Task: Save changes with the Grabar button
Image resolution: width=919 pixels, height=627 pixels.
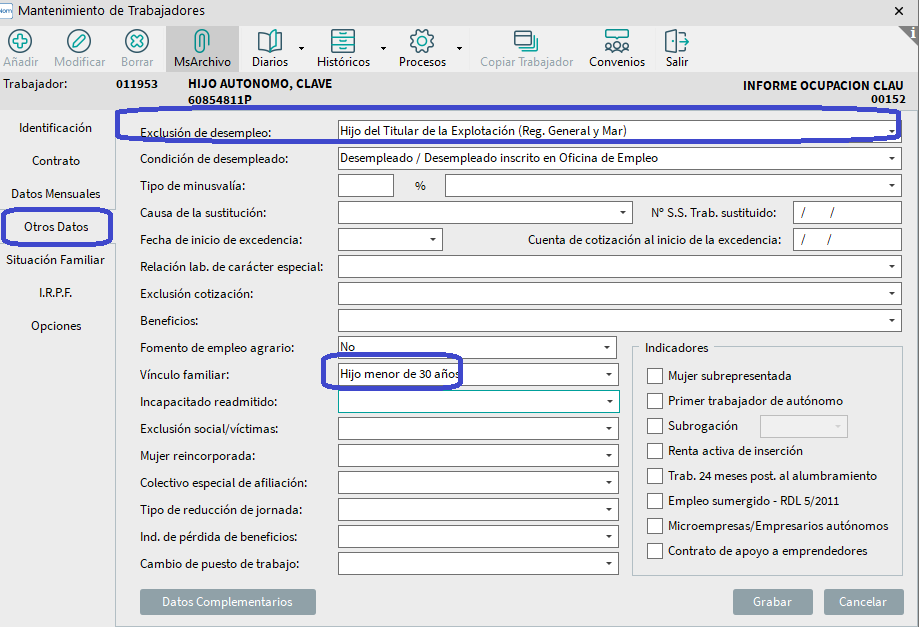Action: 772,602
